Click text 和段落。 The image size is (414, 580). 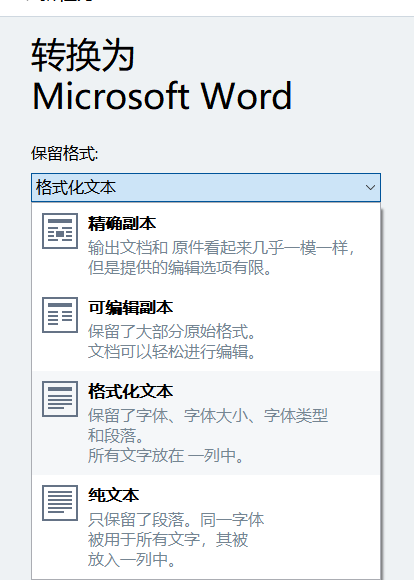pos(116,435)
